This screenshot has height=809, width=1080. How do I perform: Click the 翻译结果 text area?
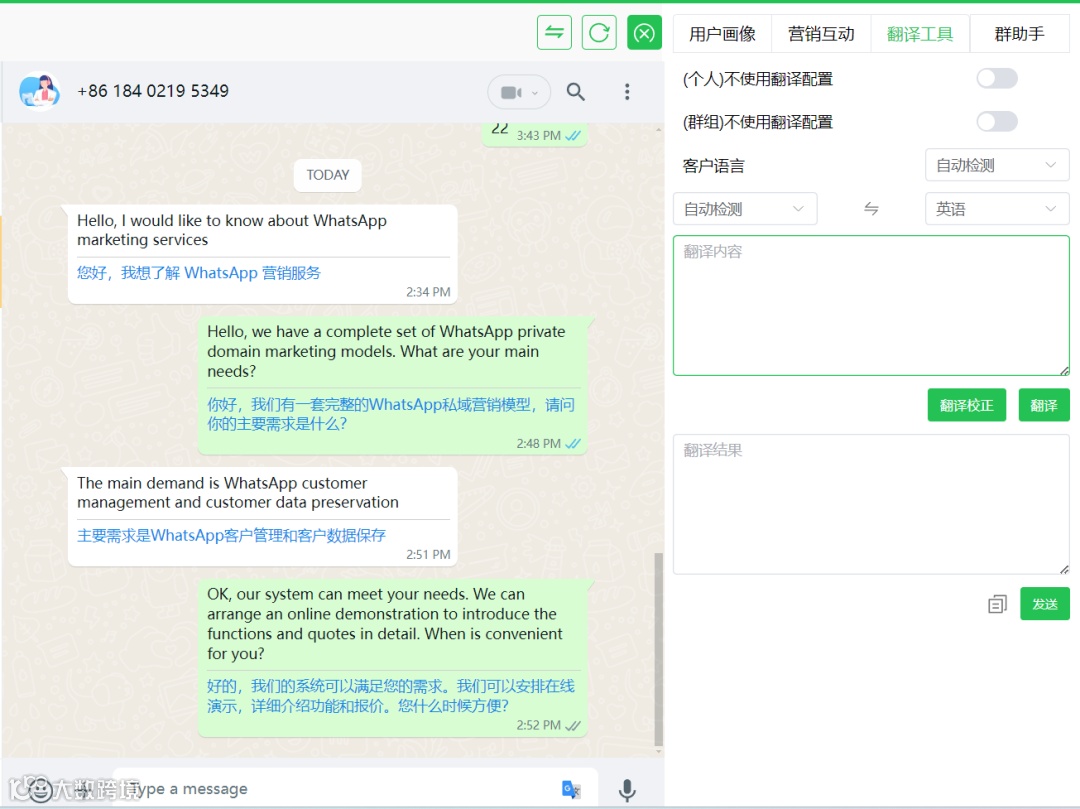[x=871, y=504]
